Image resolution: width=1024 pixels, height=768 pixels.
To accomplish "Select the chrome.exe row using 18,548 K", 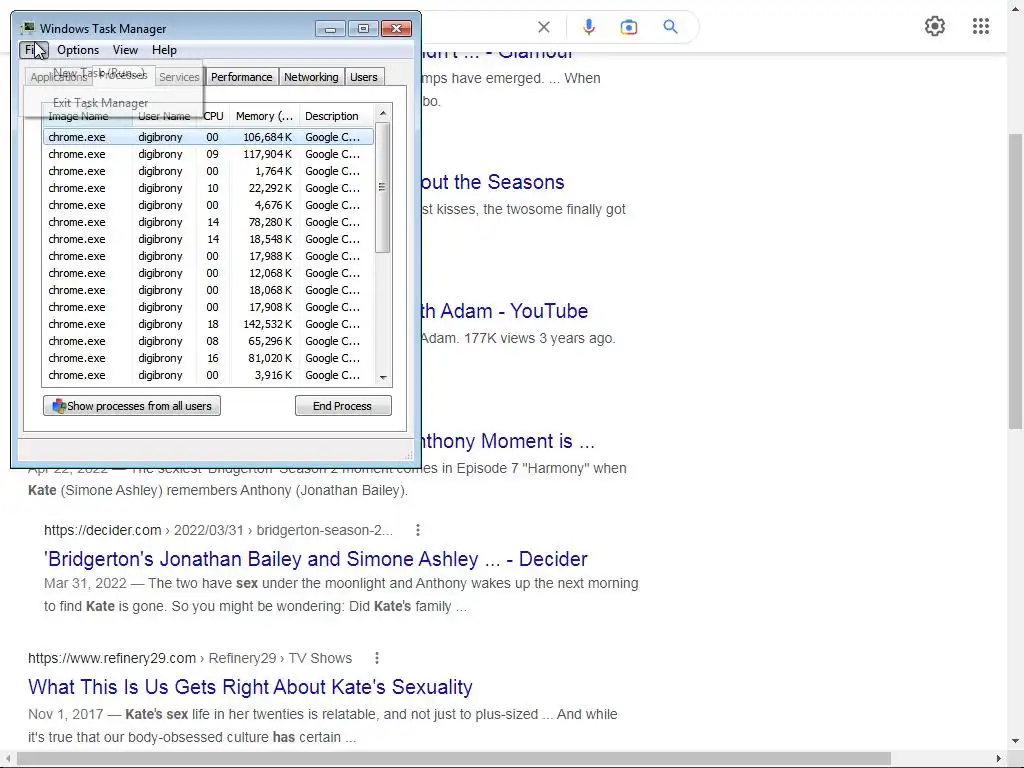I will pos(208,239).
